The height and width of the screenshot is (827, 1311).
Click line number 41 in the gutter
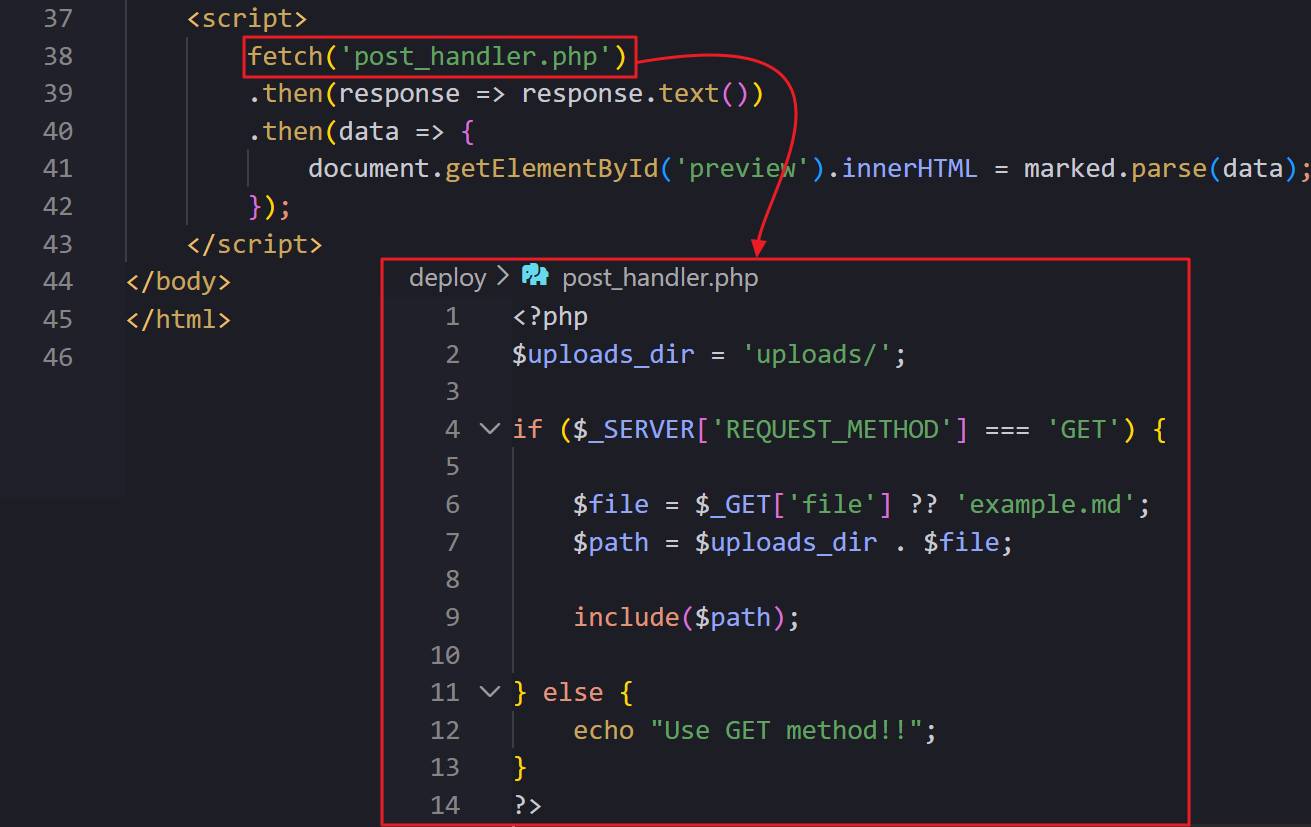coord(58,168)
